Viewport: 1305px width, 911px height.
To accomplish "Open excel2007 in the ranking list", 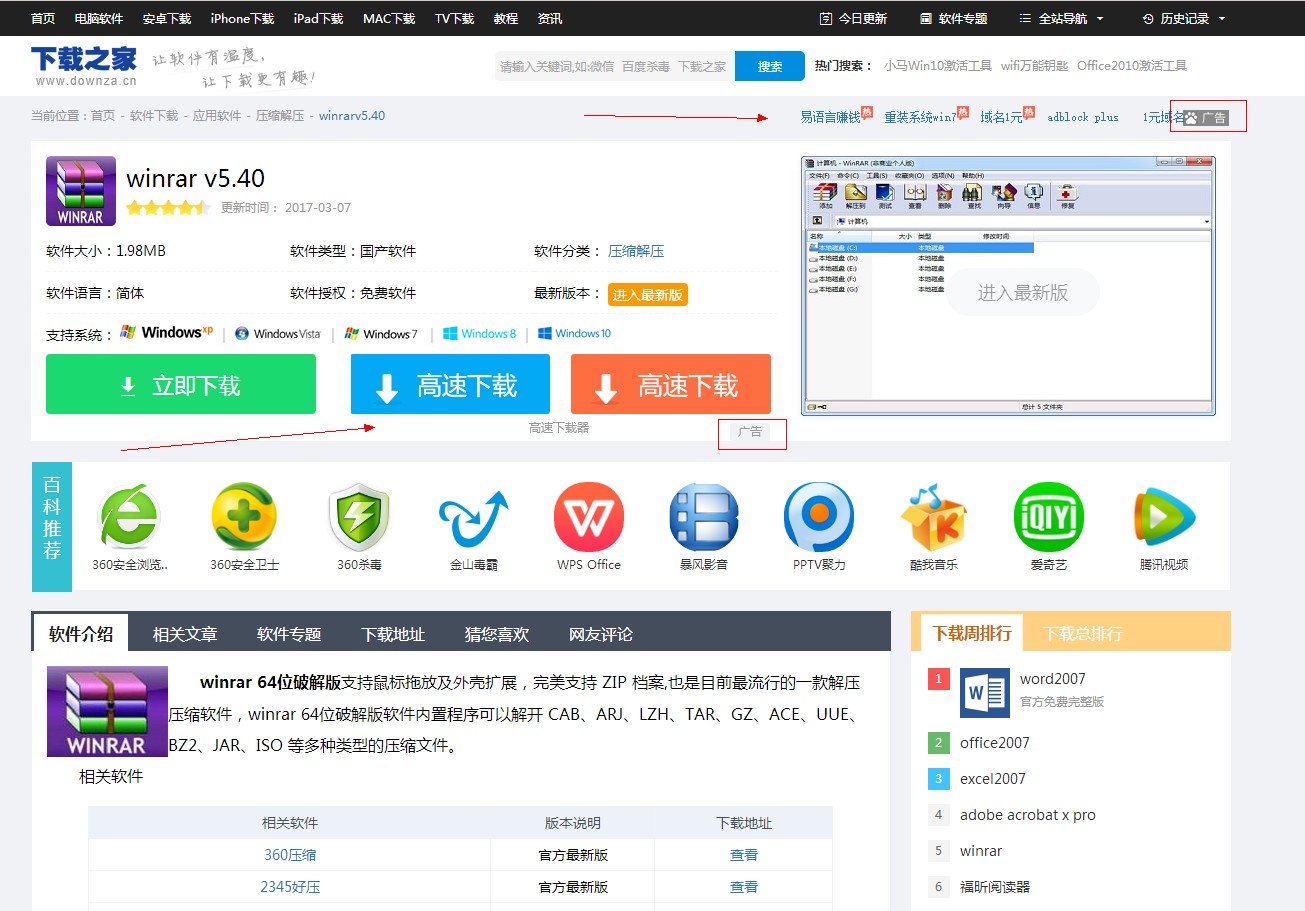I will tap(993, 779).
